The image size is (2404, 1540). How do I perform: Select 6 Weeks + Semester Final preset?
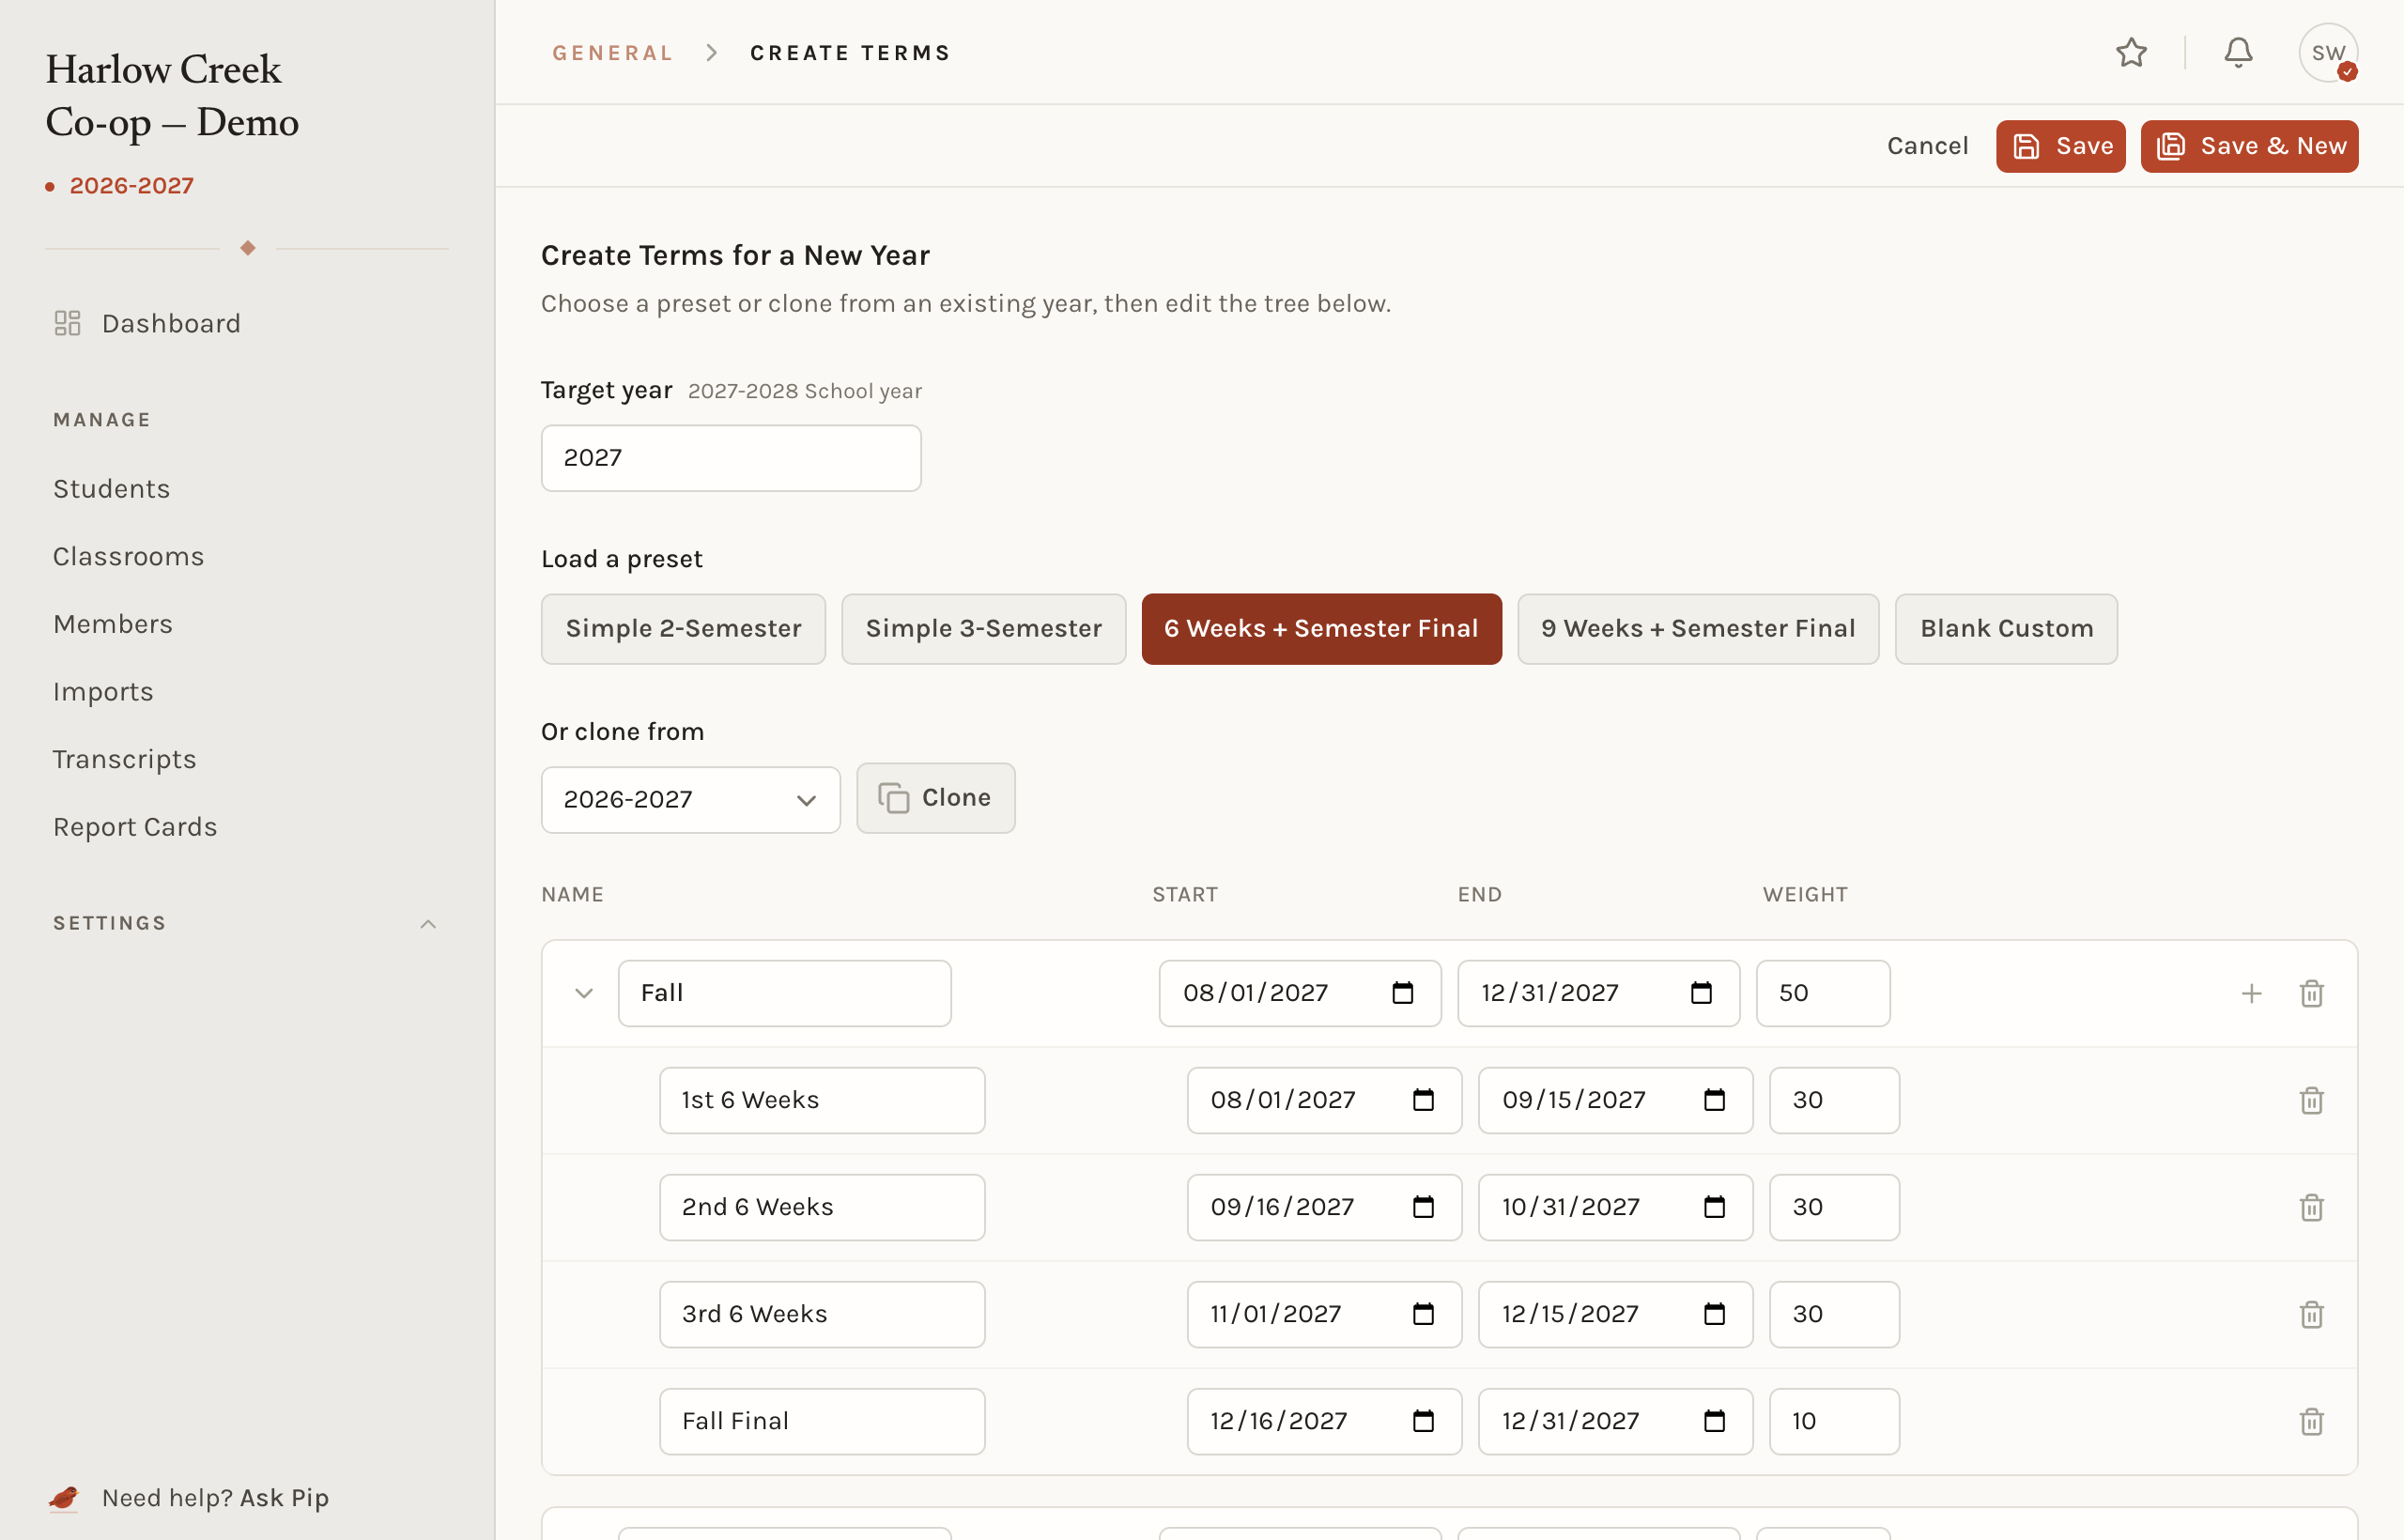(x=1321, y=628)
